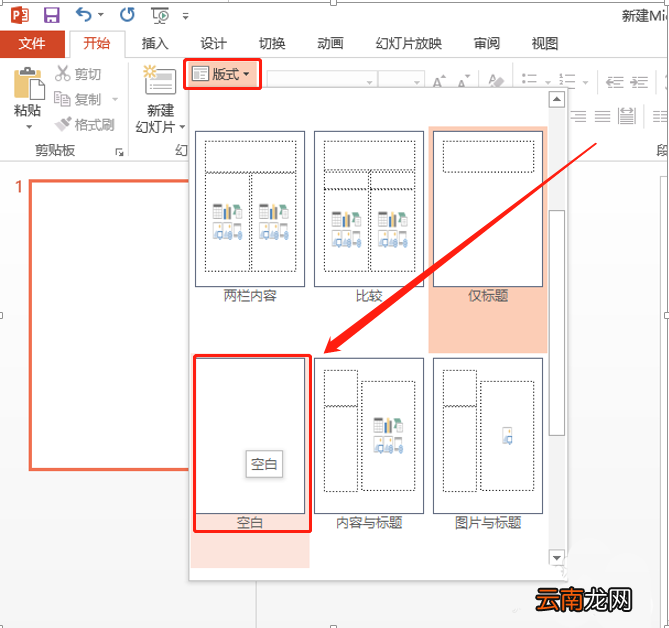Decrease font size icon

pyautogui.click(x=463, y=81)
